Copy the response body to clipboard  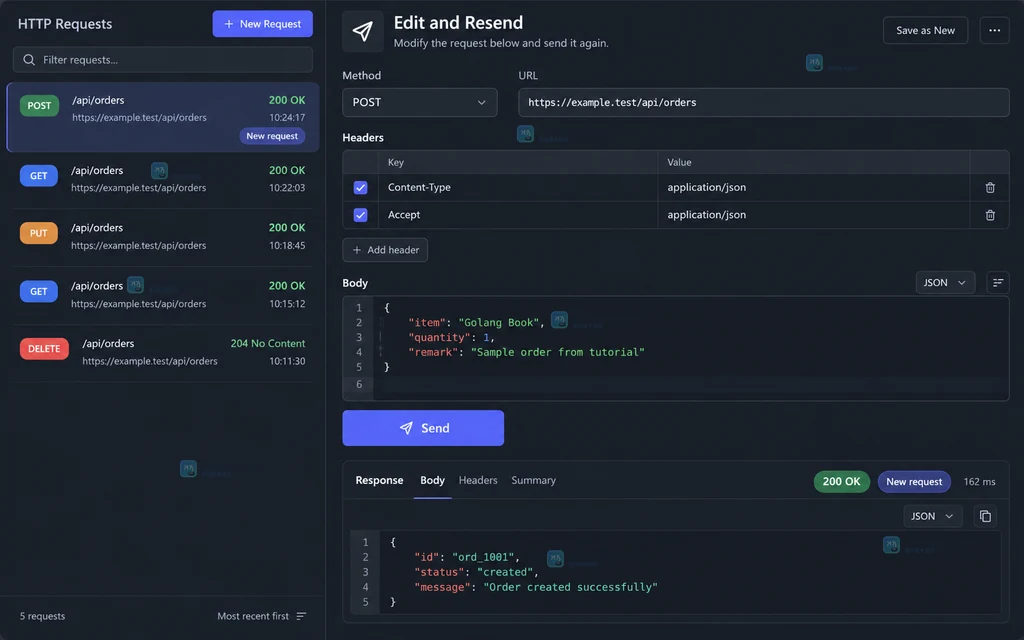(x=985, y=516)
